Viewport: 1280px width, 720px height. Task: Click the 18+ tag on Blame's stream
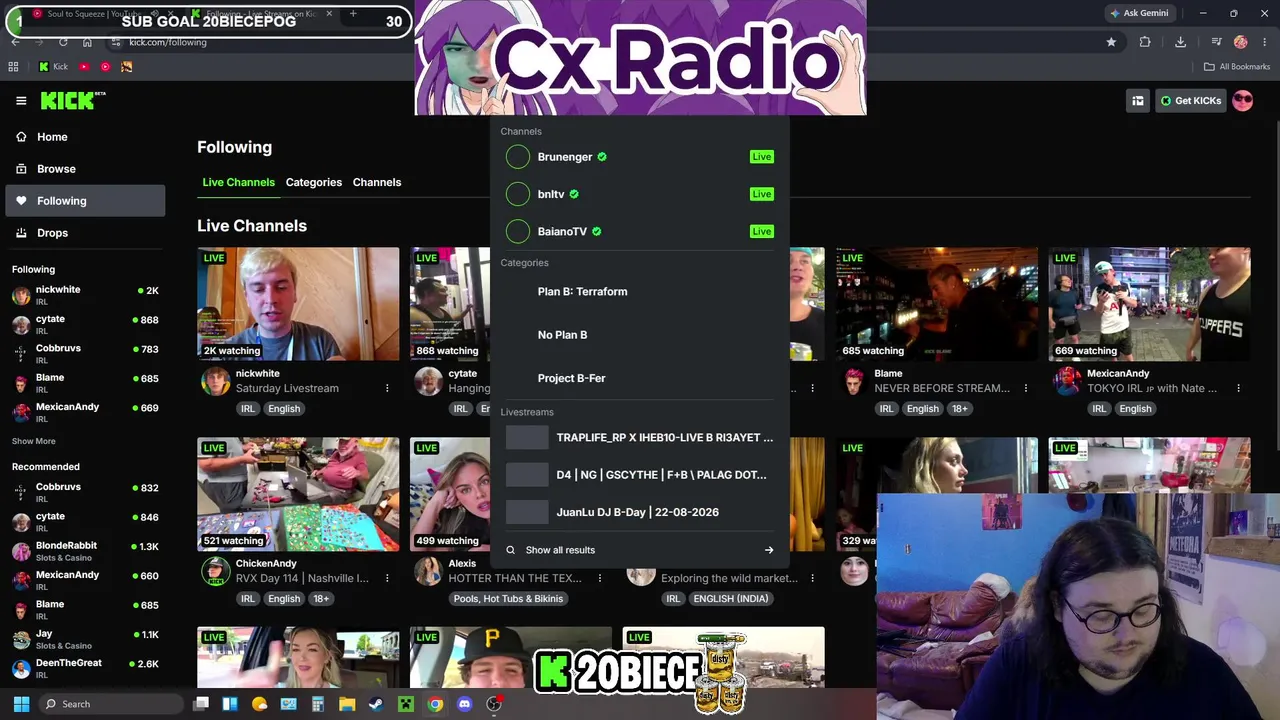tap(959, 408)
